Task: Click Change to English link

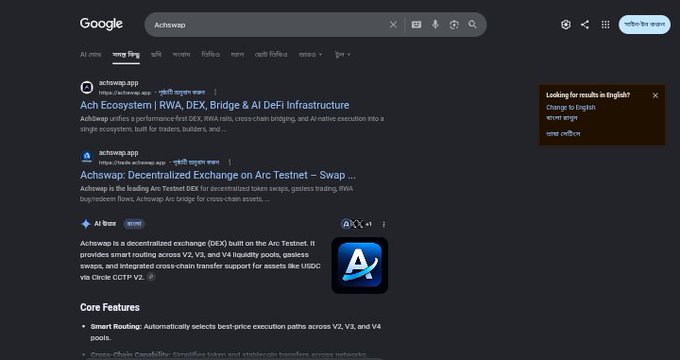Action: (571, 108)
